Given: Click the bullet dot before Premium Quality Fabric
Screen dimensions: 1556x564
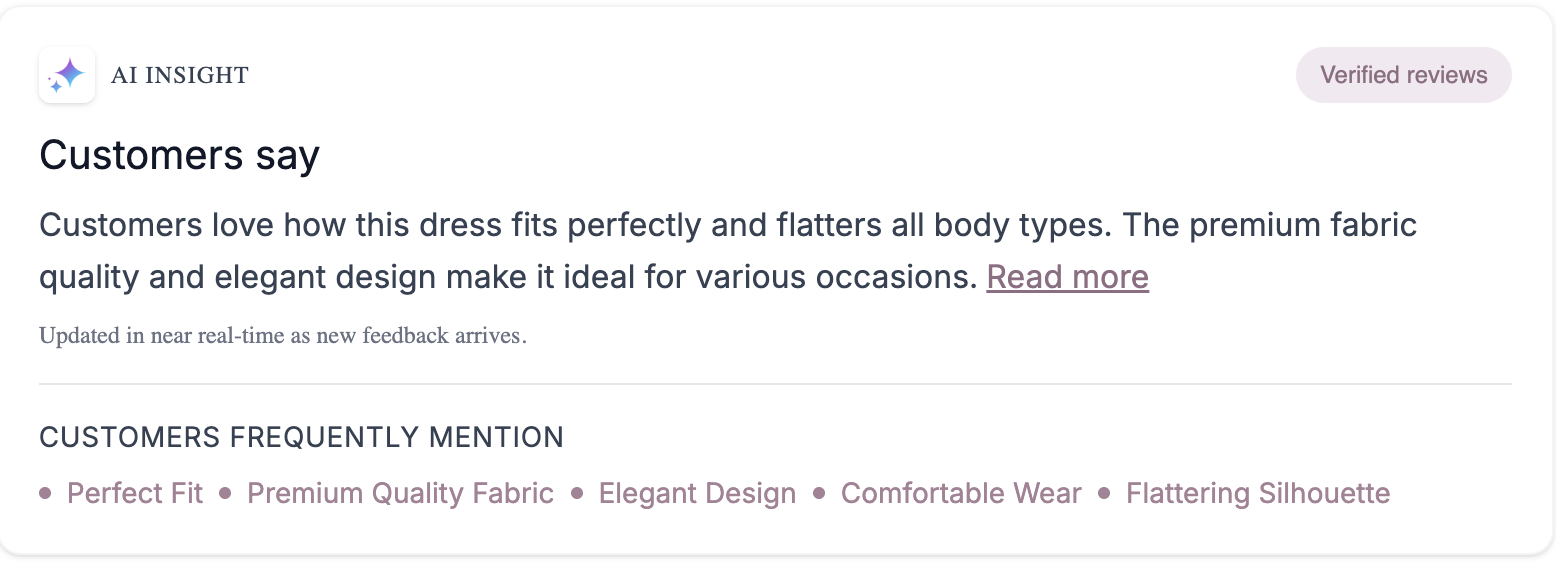Looking at the screenshot, I should (225, 493).
